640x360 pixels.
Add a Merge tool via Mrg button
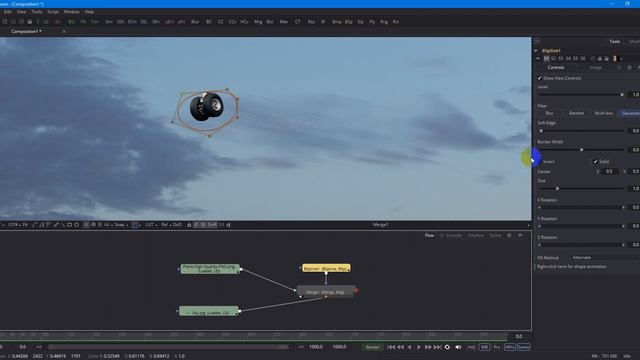coord(258,22)
